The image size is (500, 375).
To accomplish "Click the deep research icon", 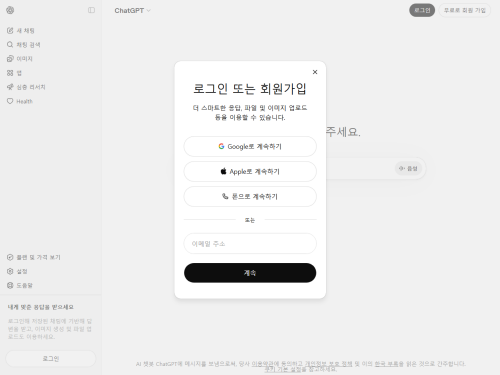I will click(x=10, y=87).
